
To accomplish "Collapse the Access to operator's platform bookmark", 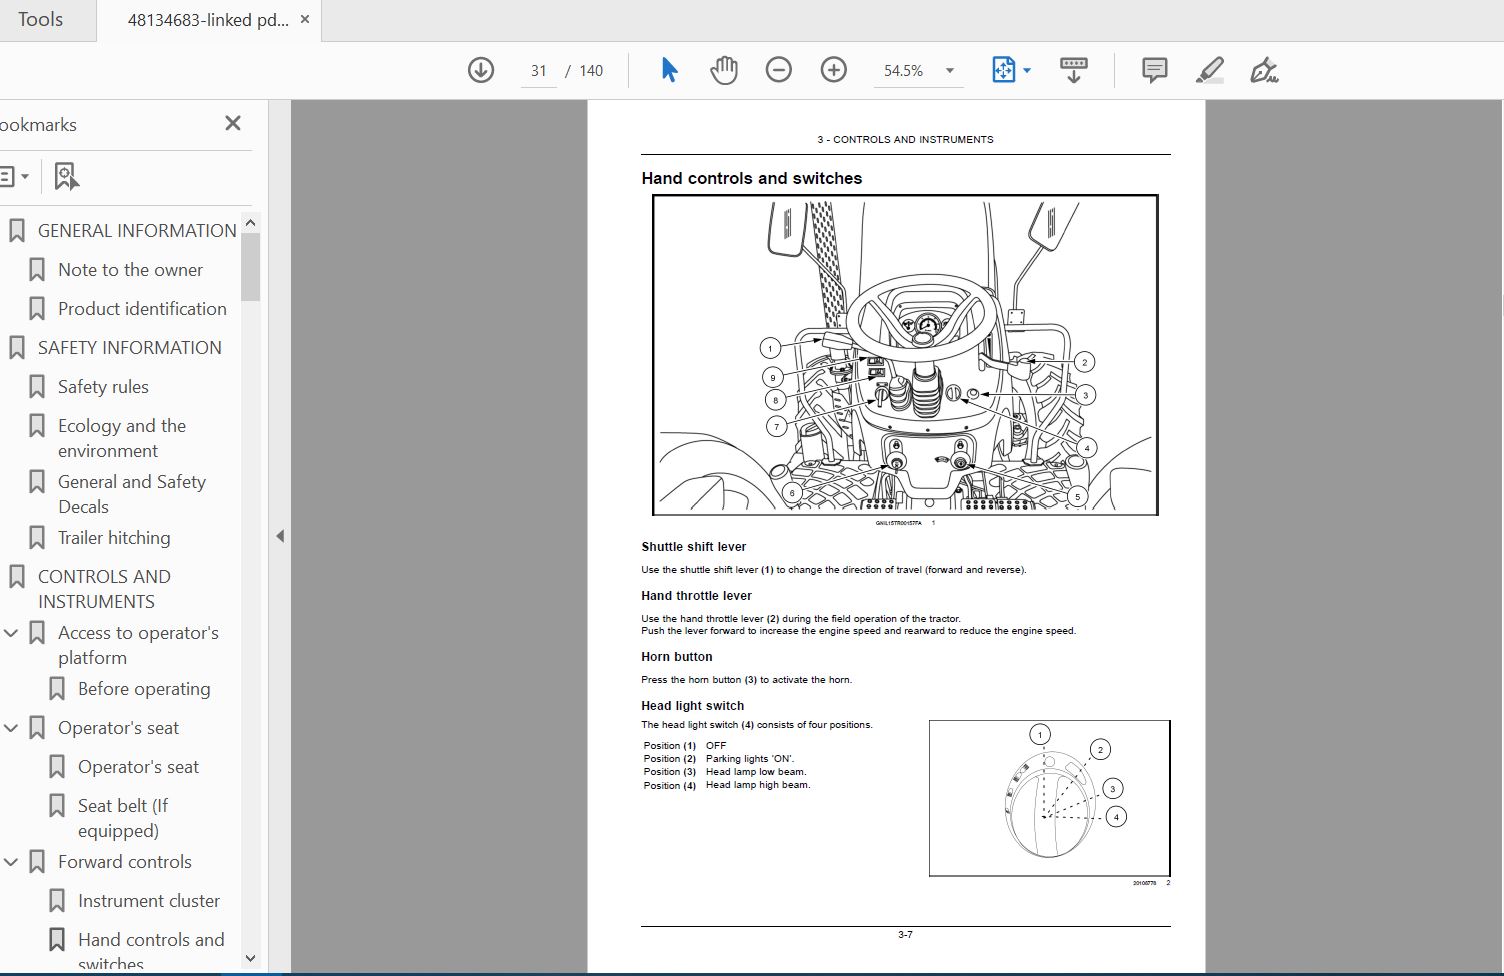I will coord(11,632).
